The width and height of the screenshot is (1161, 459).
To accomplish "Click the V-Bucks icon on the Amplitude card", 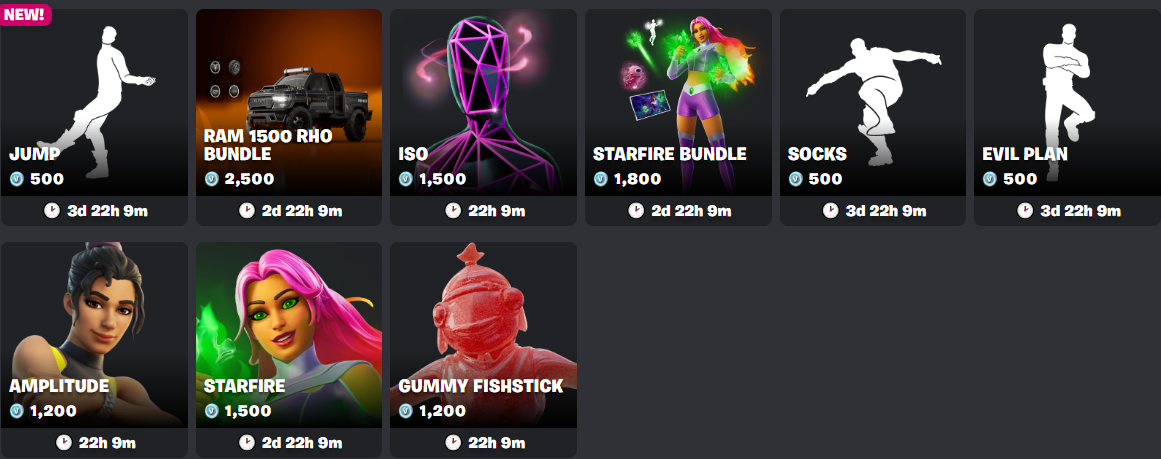I will coord(16,411).
